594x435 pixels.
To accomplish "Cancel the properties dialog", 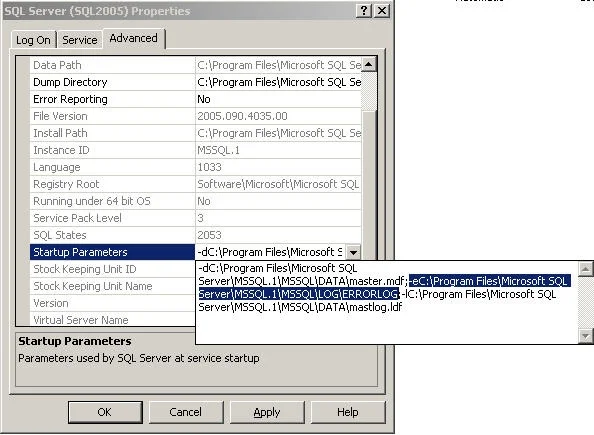I will (186, 412).
